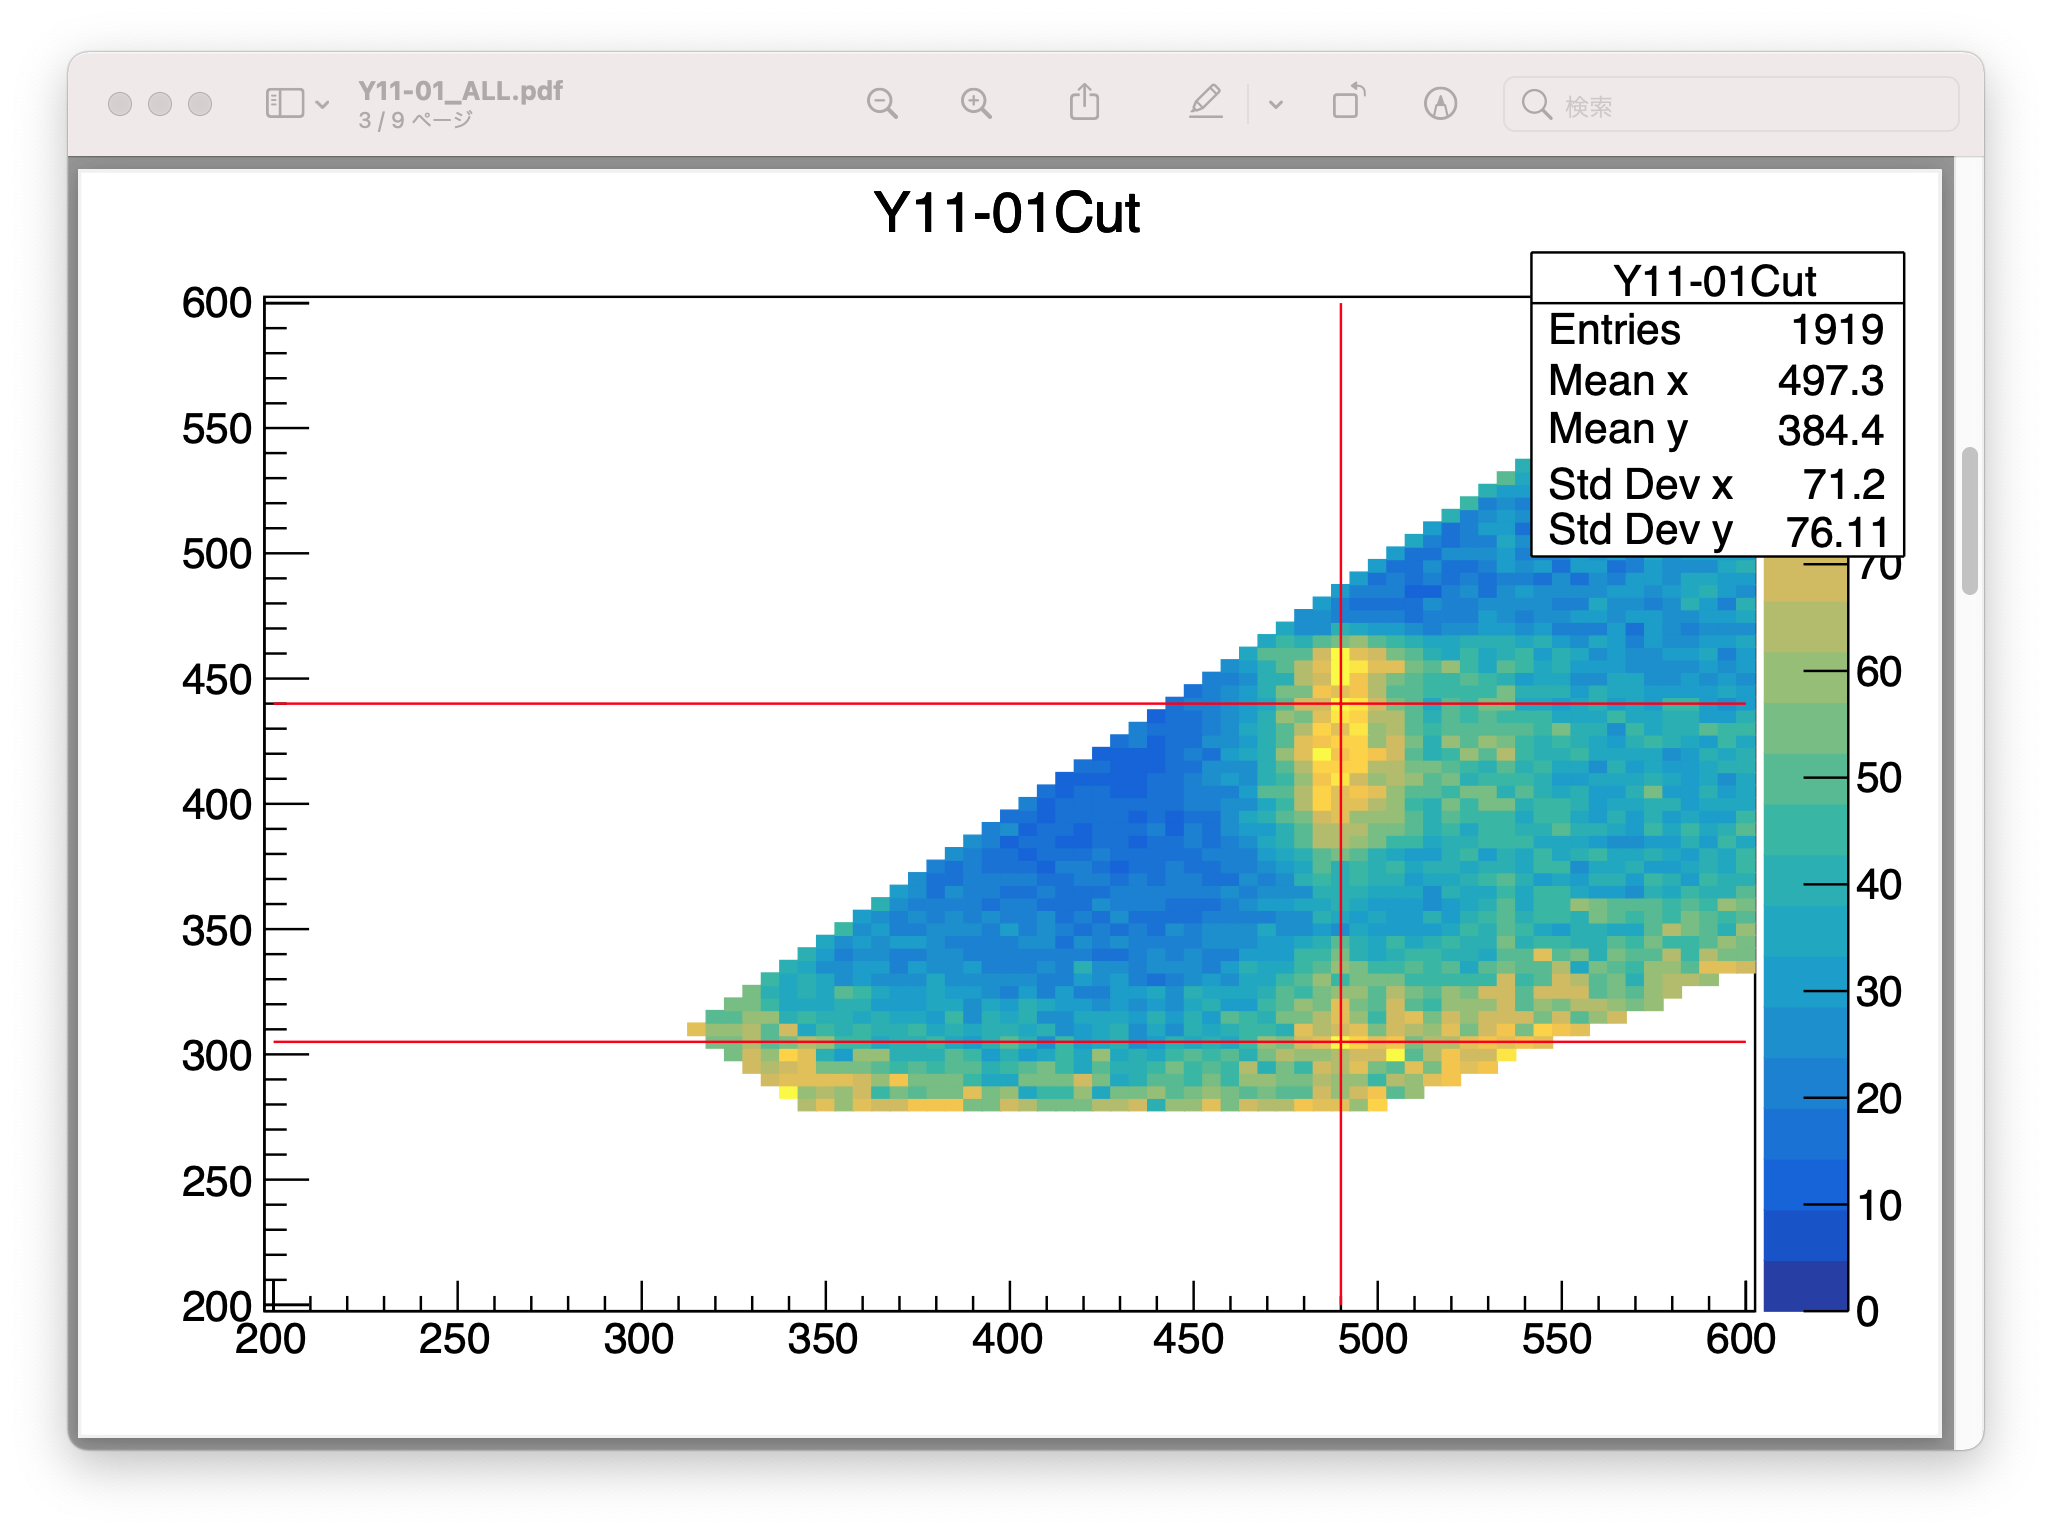2052x1534 pixels.
Task: Click the x-axis label 250
Action: [x=454, y=1339]
